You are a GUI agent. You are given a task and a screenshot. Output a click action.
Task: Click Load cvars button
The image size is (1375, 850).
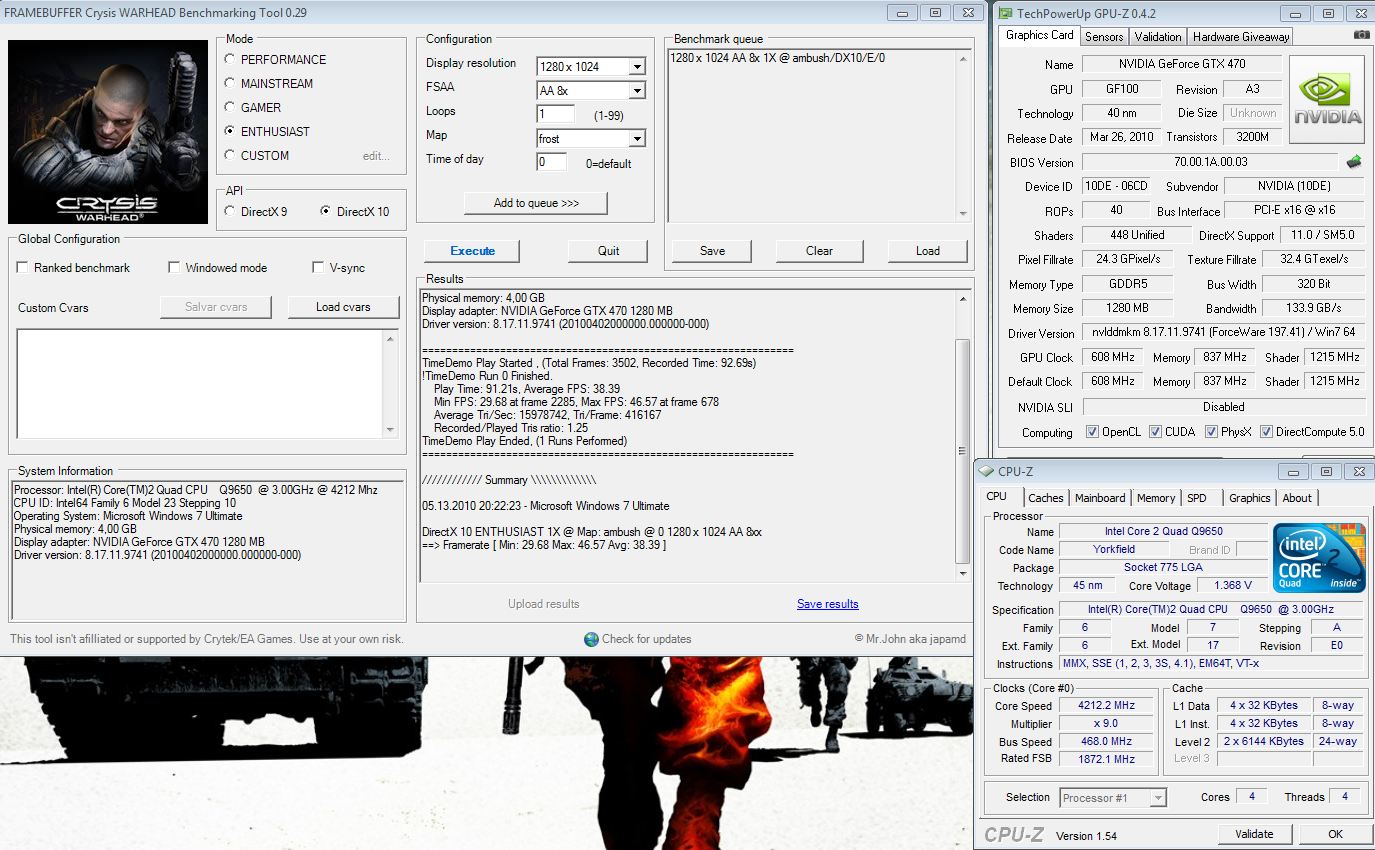343,307
